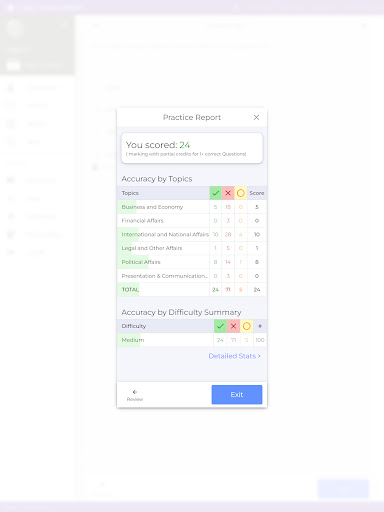Click the orange circle icon in Difficulty header
The width and height of the screenshot is (384, 512).
(246, 326)
